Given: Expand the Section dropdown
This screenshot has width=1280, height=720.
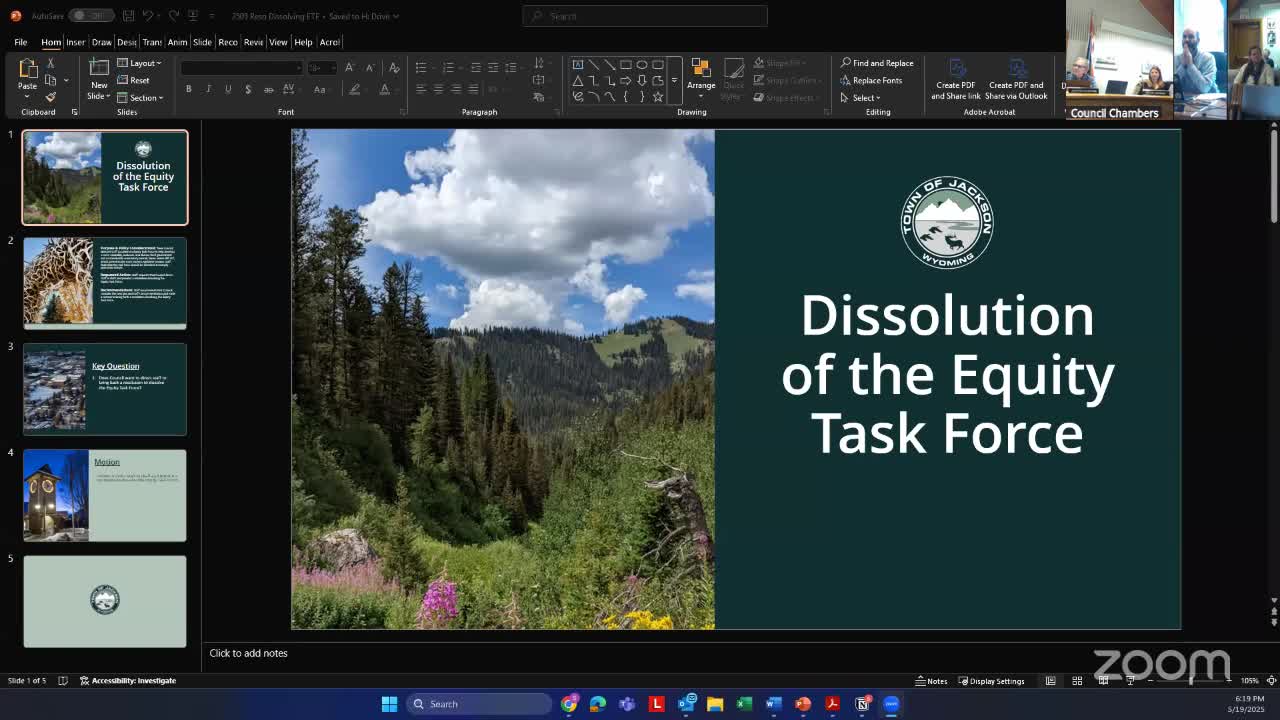Looking at the screenshot, I should click(139, 97).
